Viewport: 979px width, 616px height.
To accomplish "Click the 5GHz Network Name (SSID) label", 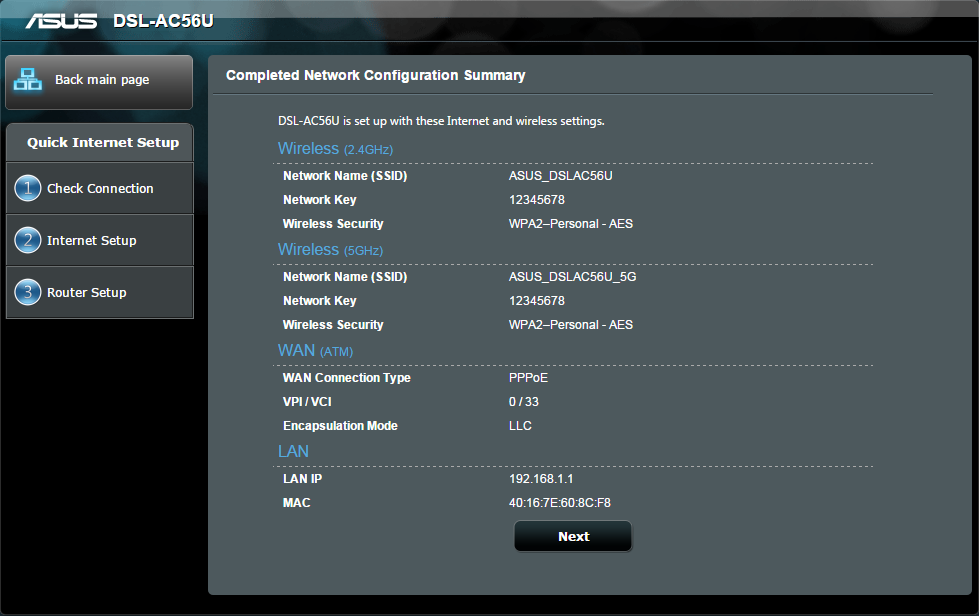I will 345,276.
